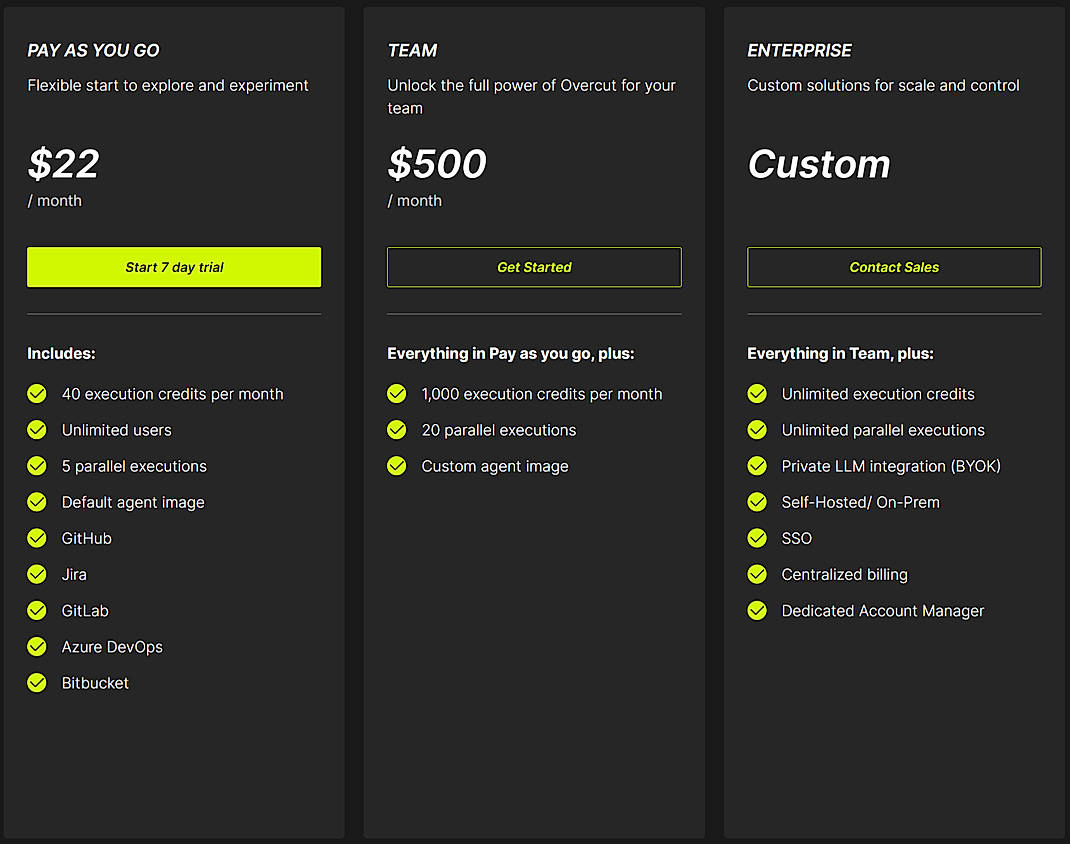Click the Centralized billing checkmark icon
The image size is (1070, 844).
click(x=757, y=574)
